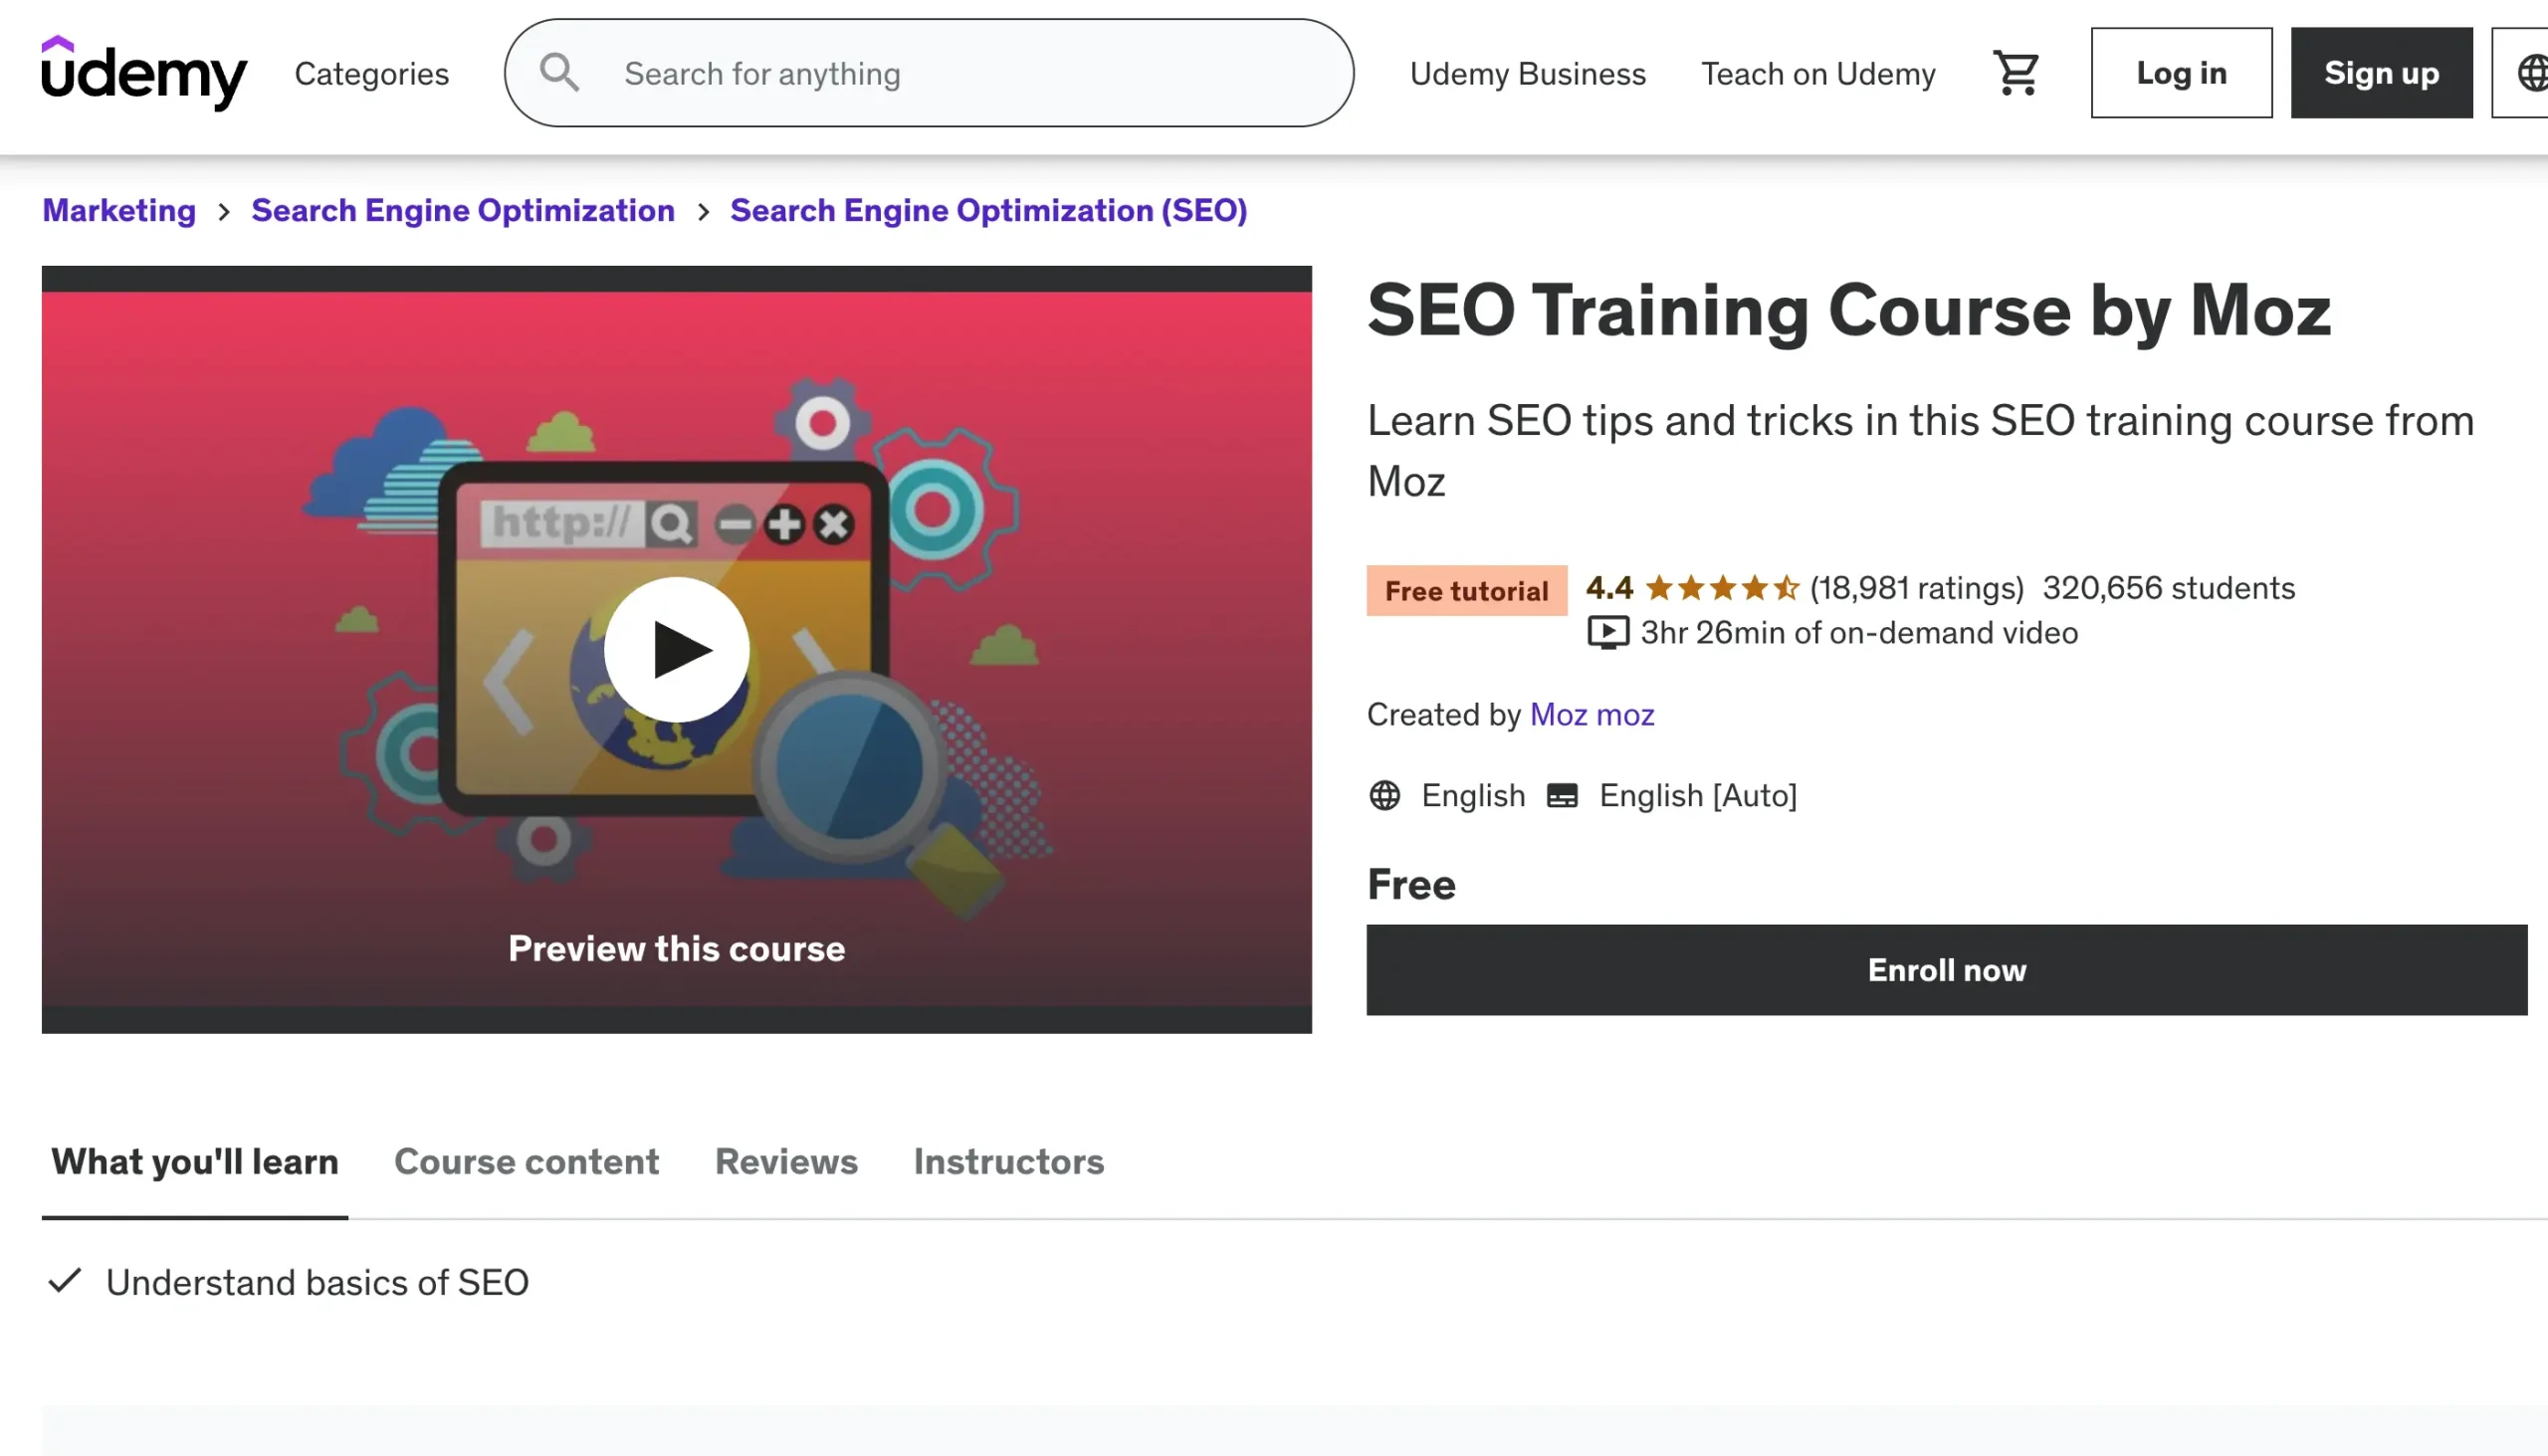Click the closed captions icon

[1562, 796]
